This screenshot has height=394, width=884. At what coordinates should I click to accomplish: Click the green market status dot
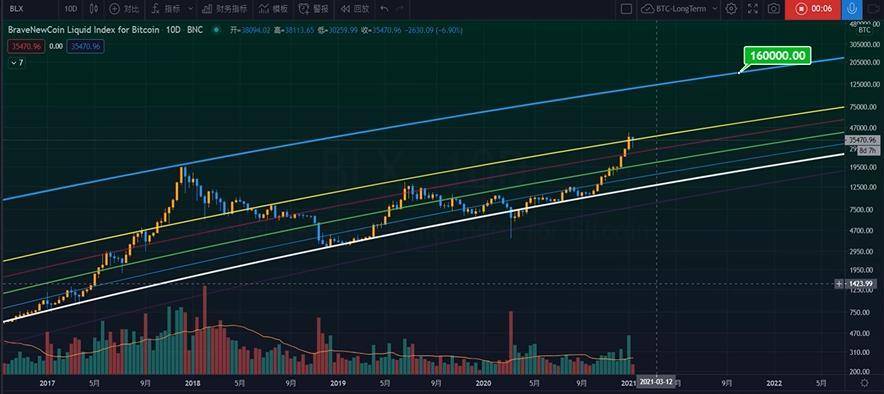[215, 30]
